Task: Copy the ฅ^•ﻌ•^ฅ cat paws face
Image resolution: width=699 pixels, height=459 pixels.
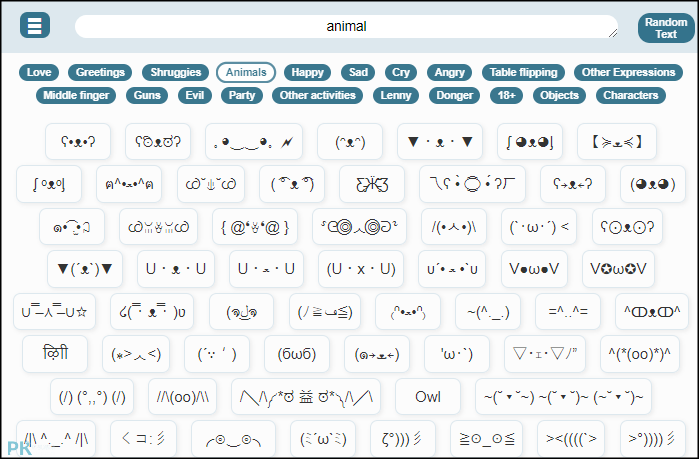Action: [129, 184]
